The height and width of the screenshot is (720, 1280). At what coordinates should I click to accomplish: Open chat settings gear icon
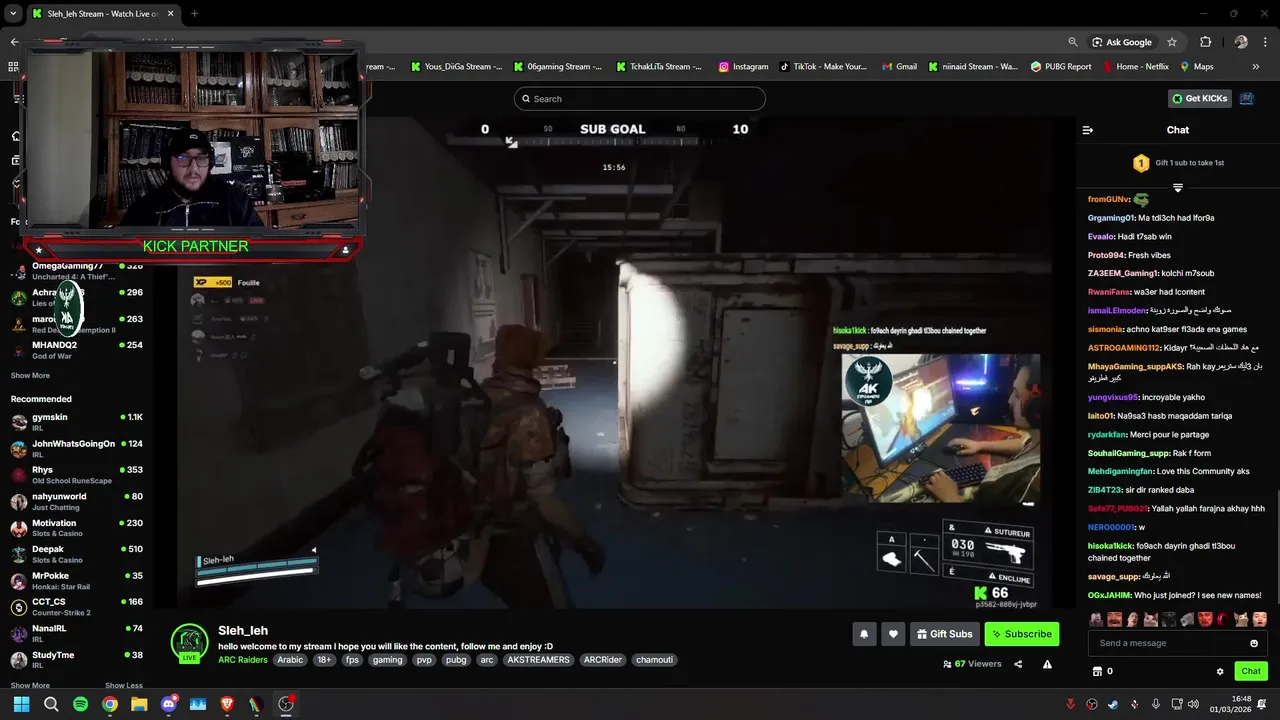tap(1220, 671)
